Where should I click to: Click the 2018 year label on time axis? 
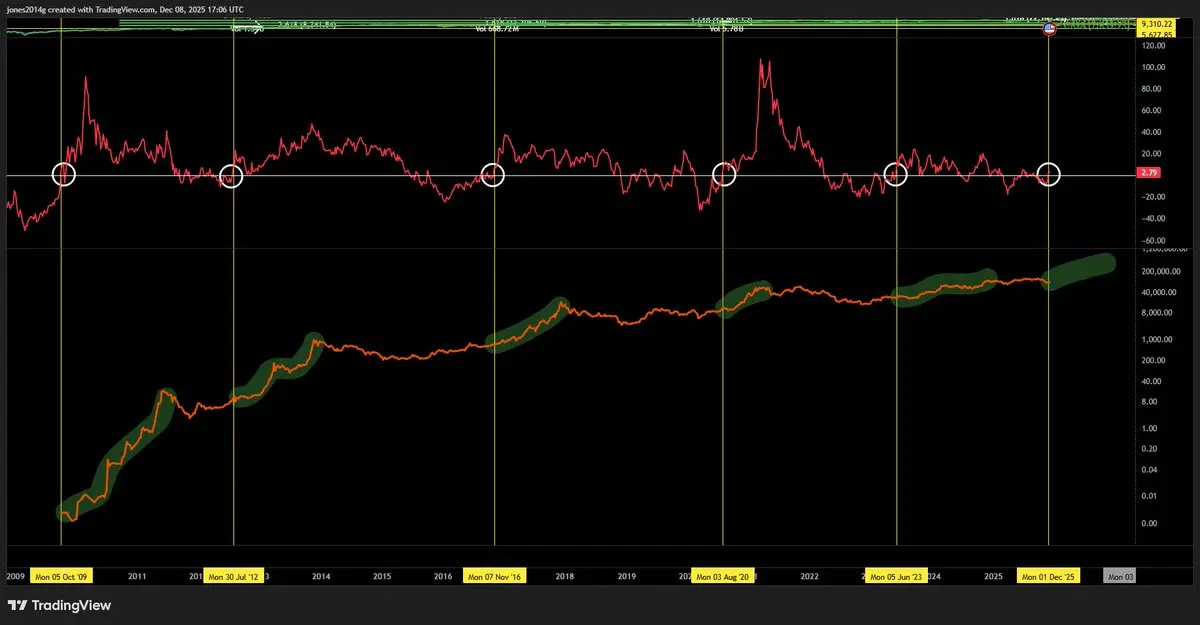point(565,577)
